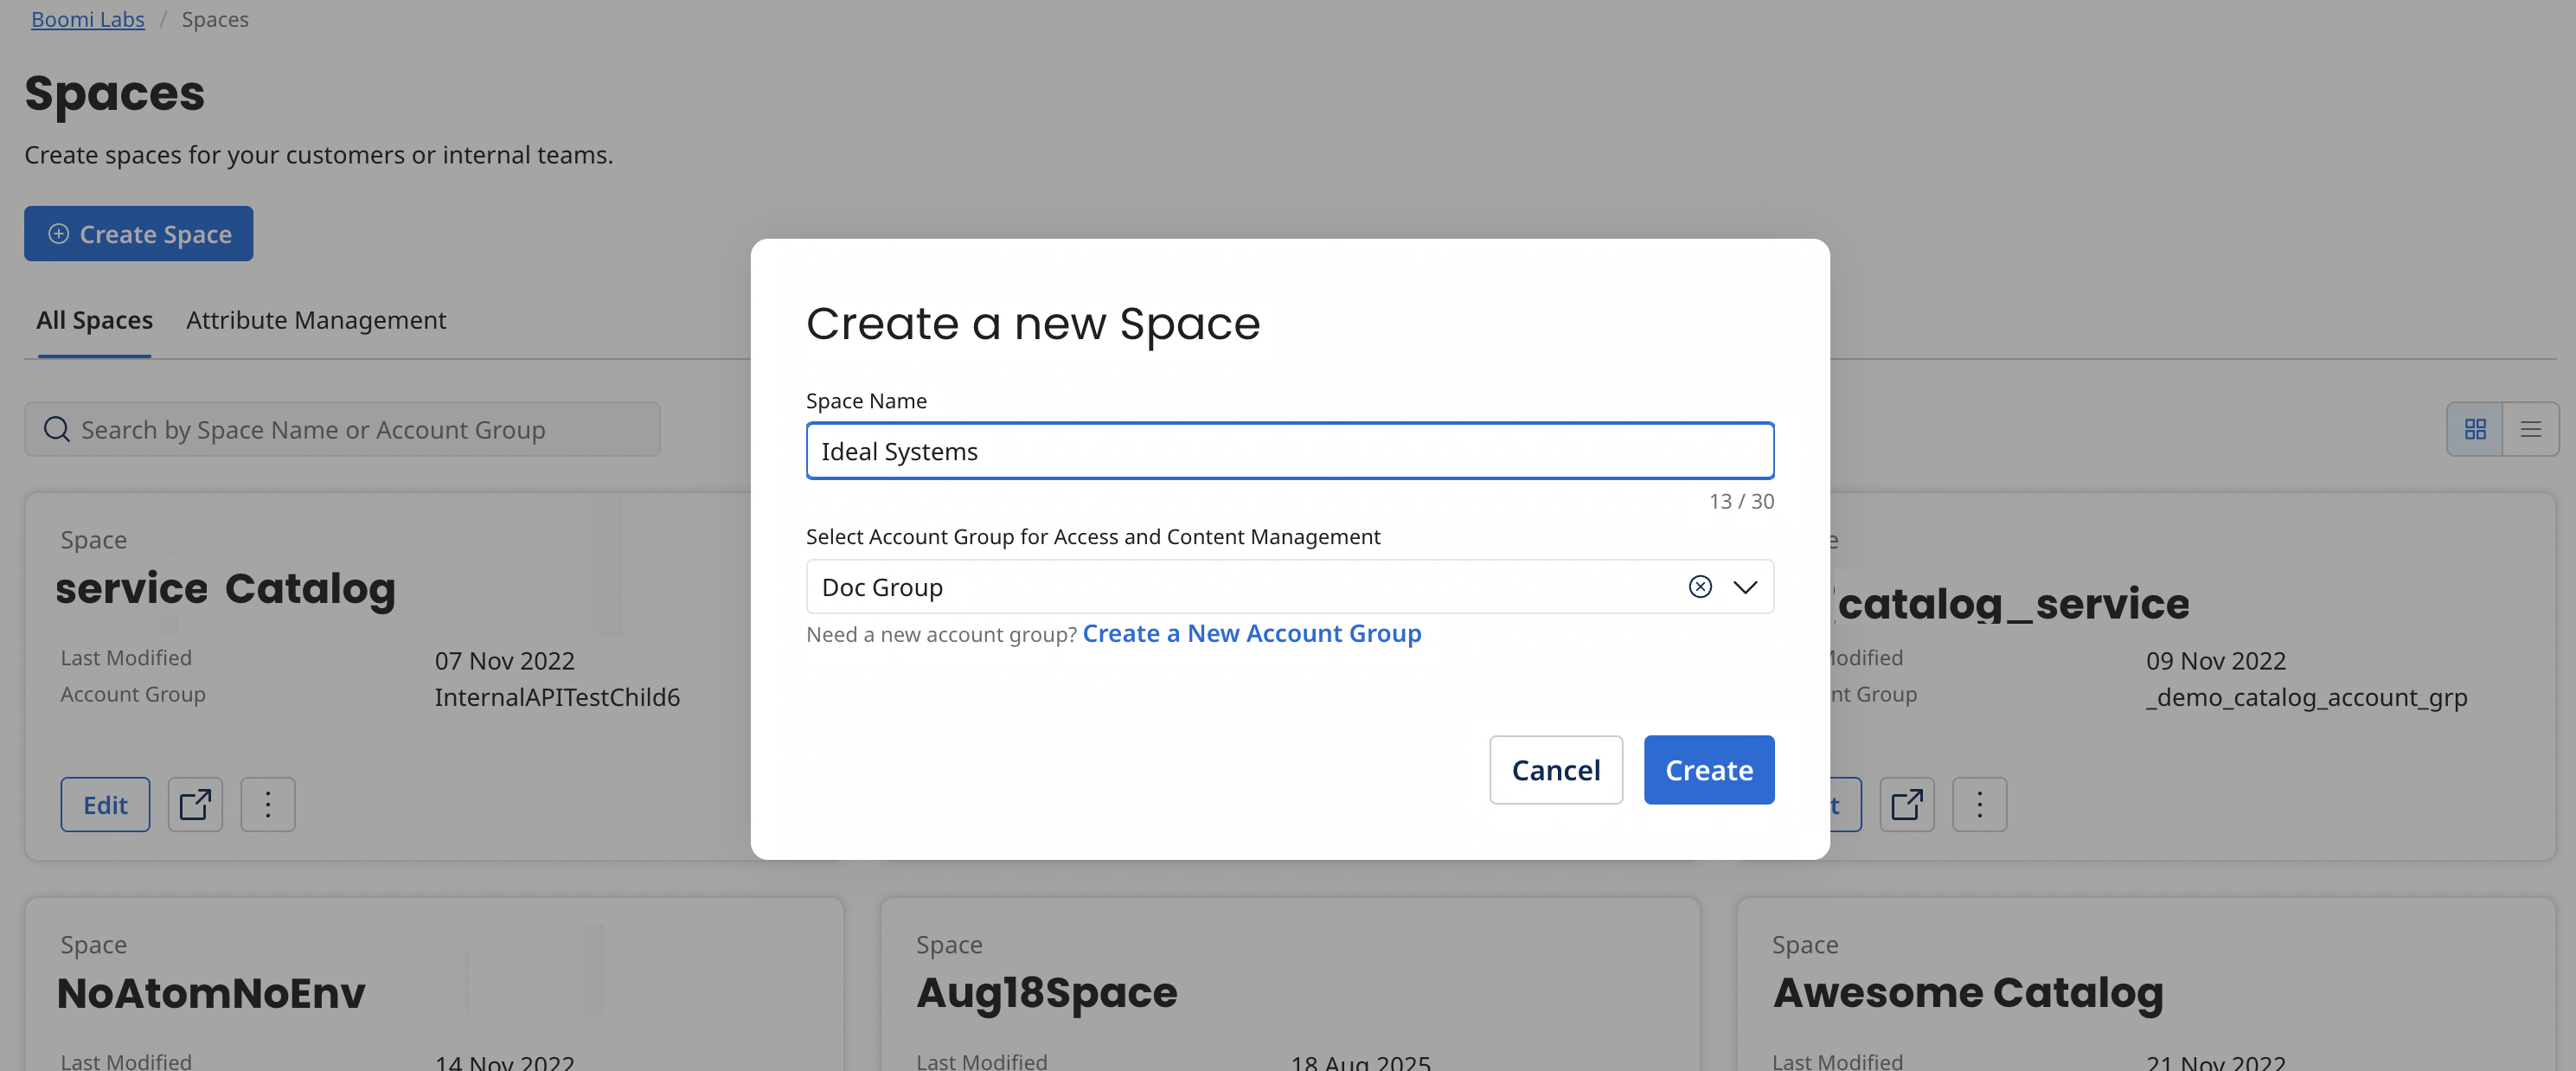Click the Create Space button
This screenshot has height=1071, width=2576.
click(139, 234)
